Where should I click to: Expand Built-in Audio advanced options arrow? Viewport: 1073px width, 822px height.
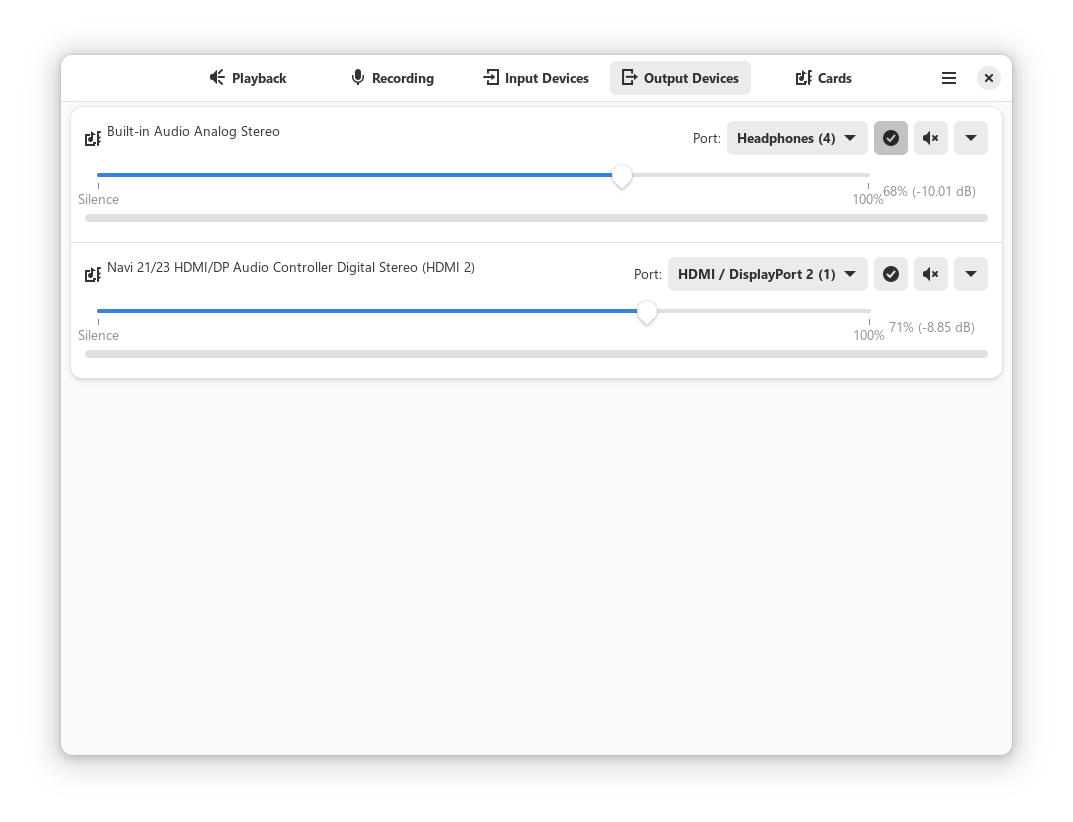(971, 138)
